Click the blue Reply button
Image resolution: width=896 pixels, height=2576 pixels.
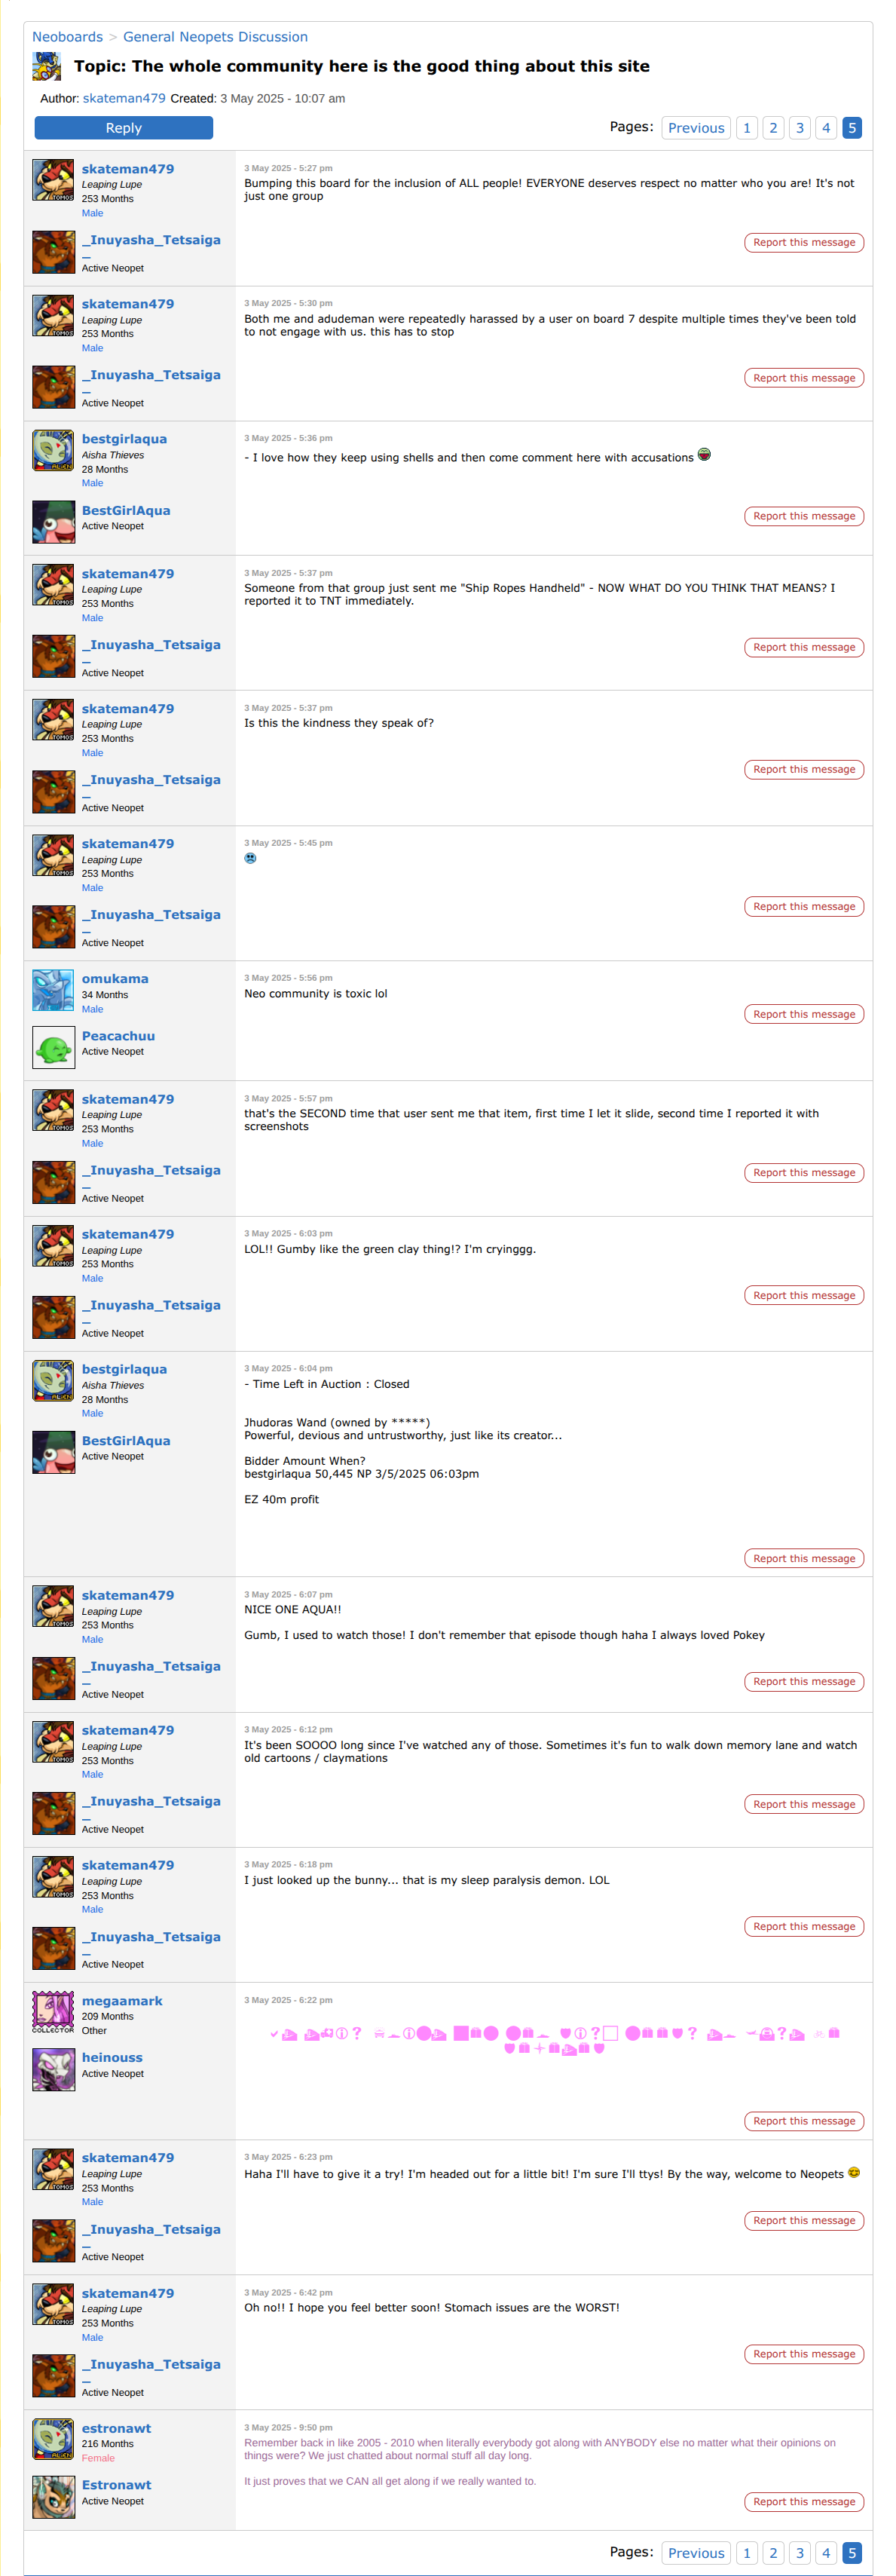124,128
